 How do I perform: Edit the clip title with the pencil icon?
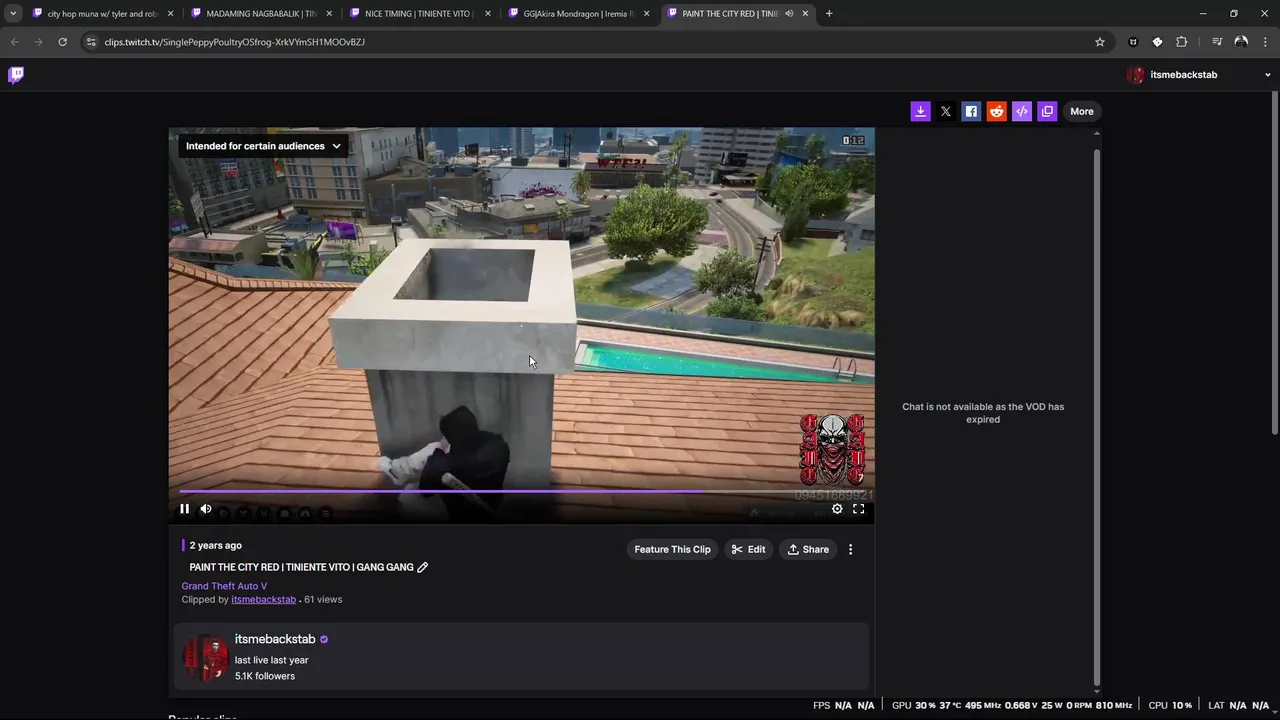tap(422, 567)
